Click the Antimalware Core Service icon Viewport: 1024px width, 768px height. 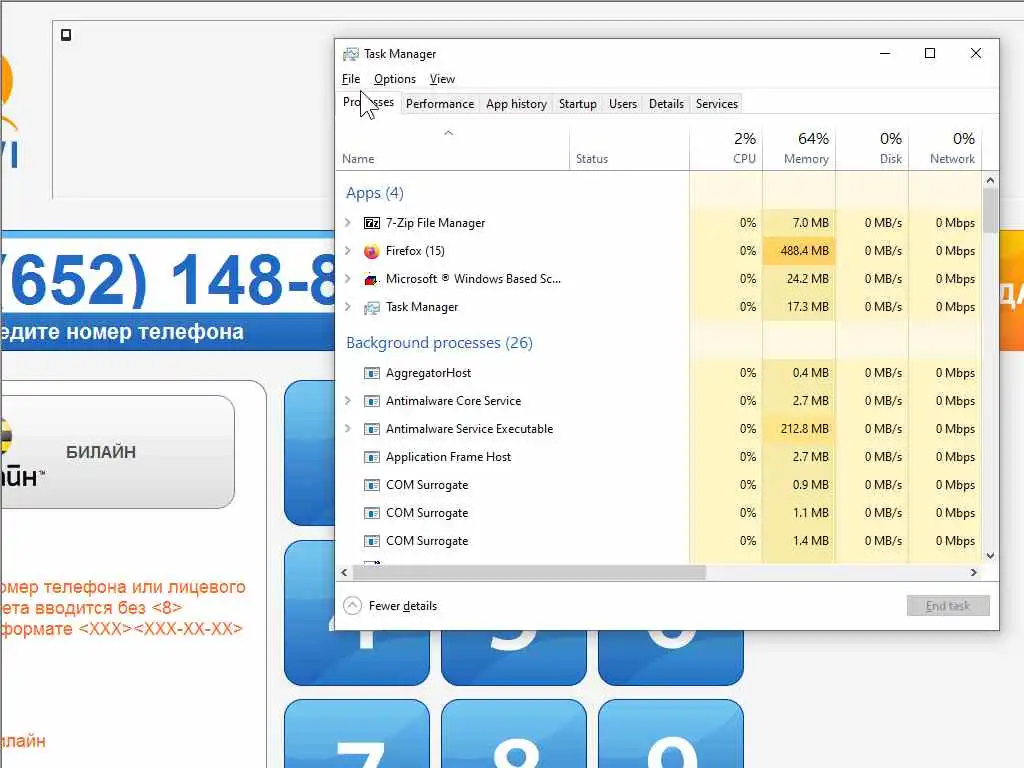pyautogui.click(x=372, y=402)
